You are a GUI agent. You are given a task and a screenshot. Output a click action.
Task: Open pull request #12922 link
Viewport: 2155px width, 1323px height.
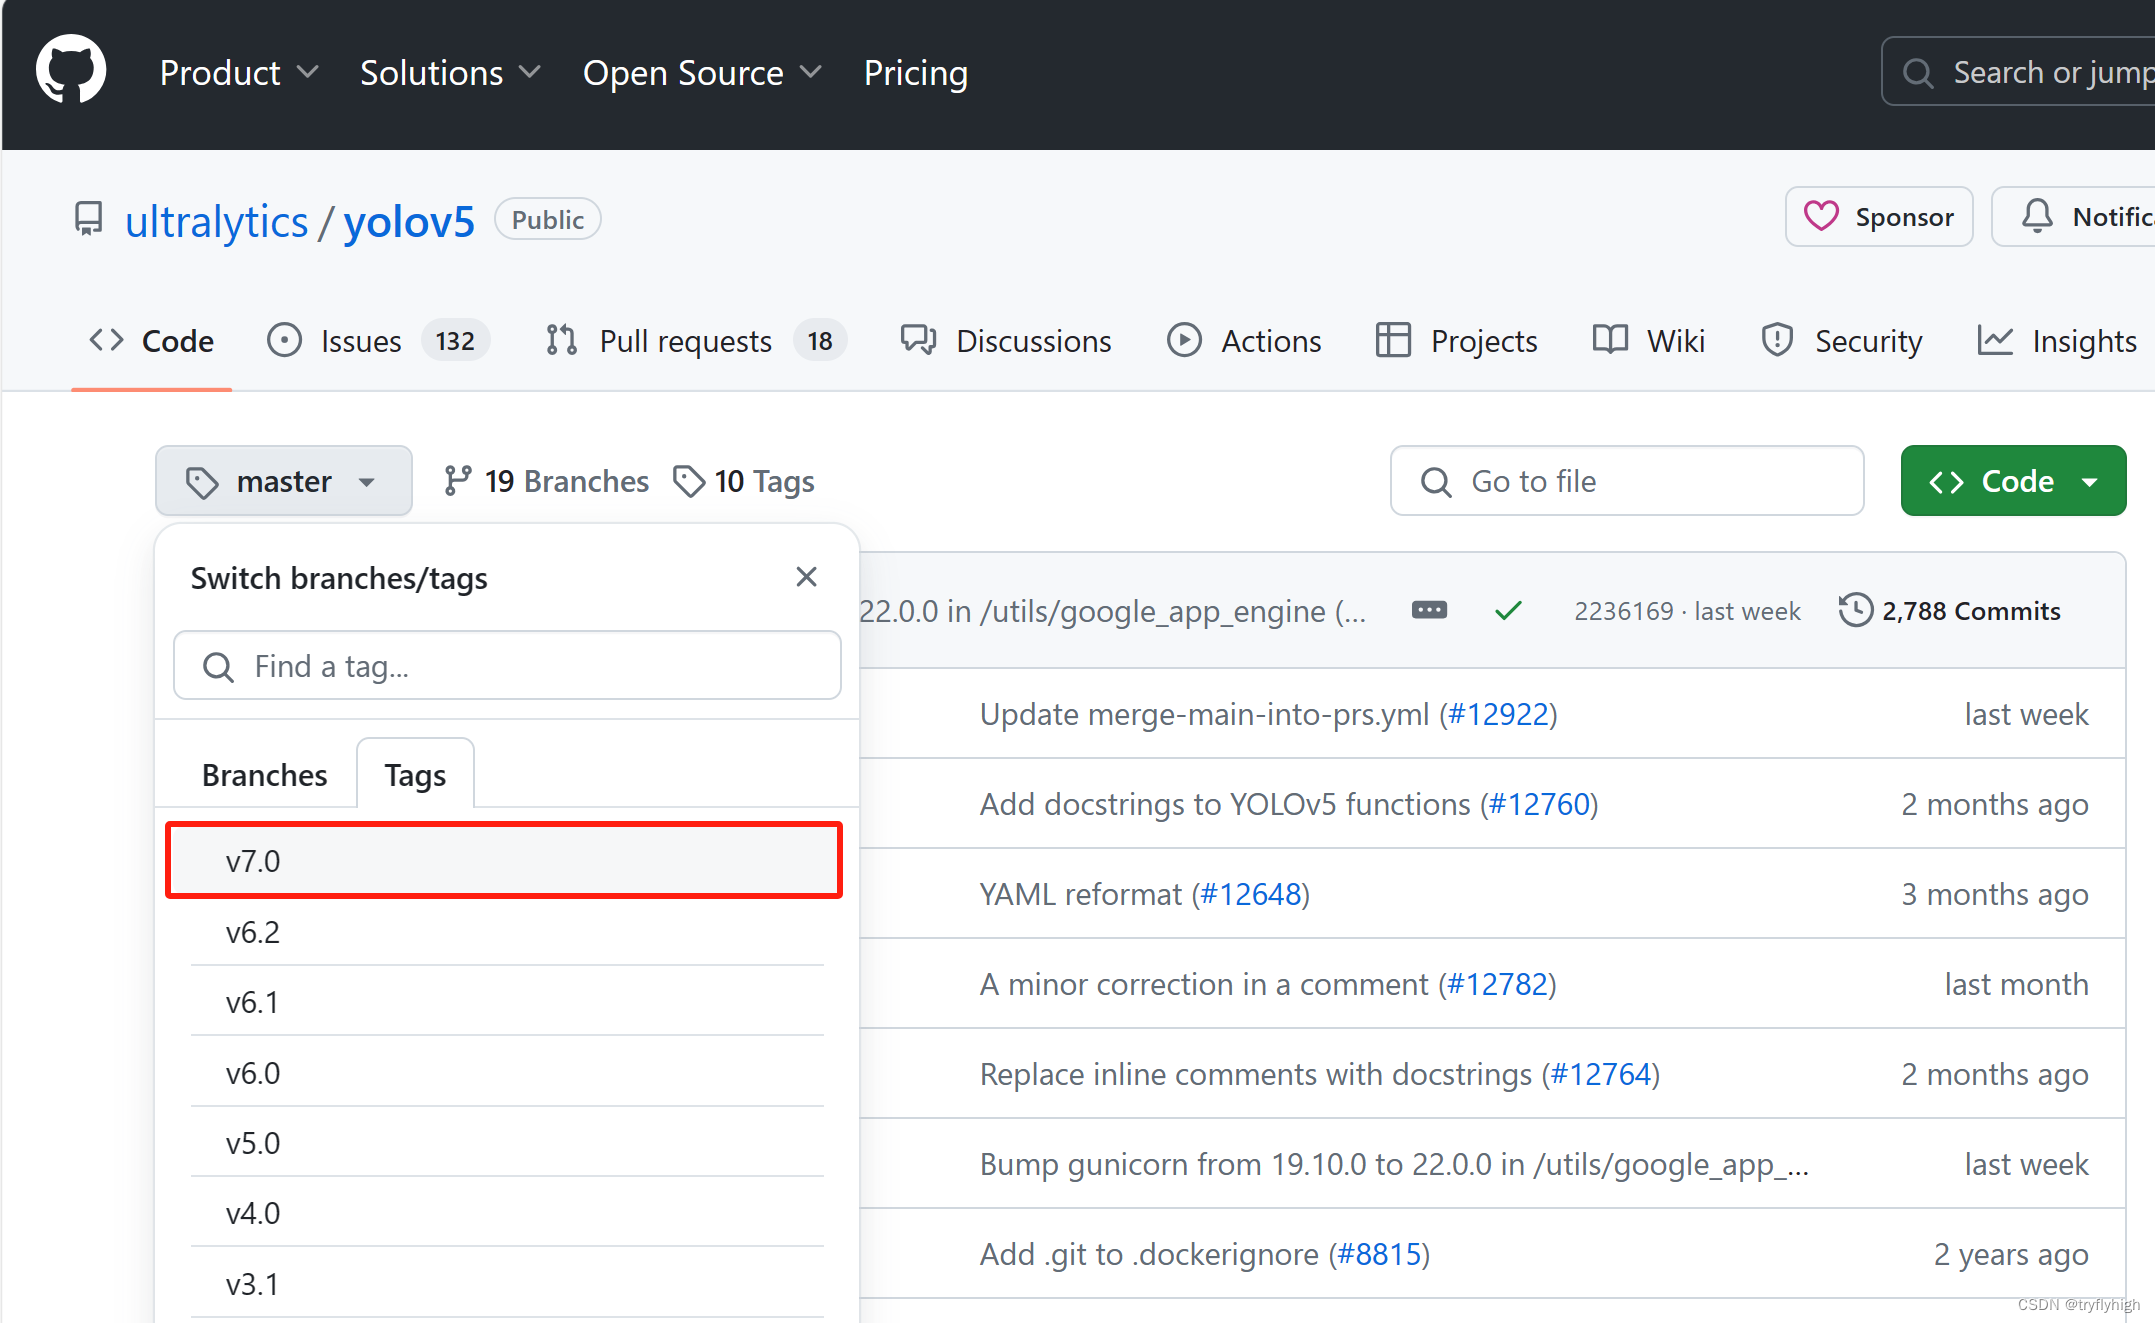(1498, 714)
